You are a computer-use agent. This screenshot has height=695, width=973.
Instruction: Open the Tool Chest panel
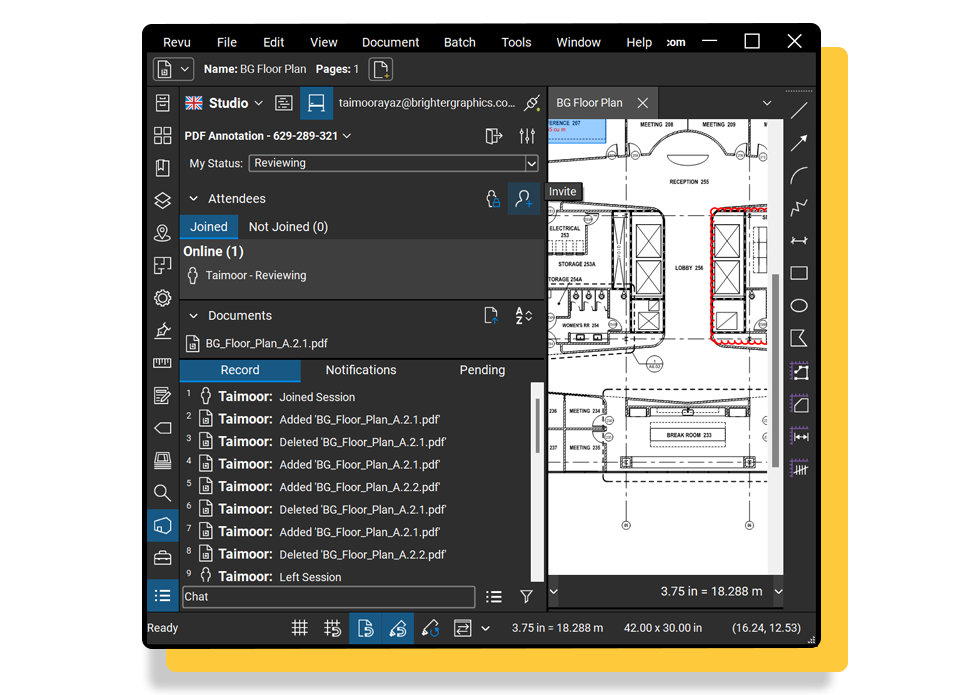[x=162, y=557]
